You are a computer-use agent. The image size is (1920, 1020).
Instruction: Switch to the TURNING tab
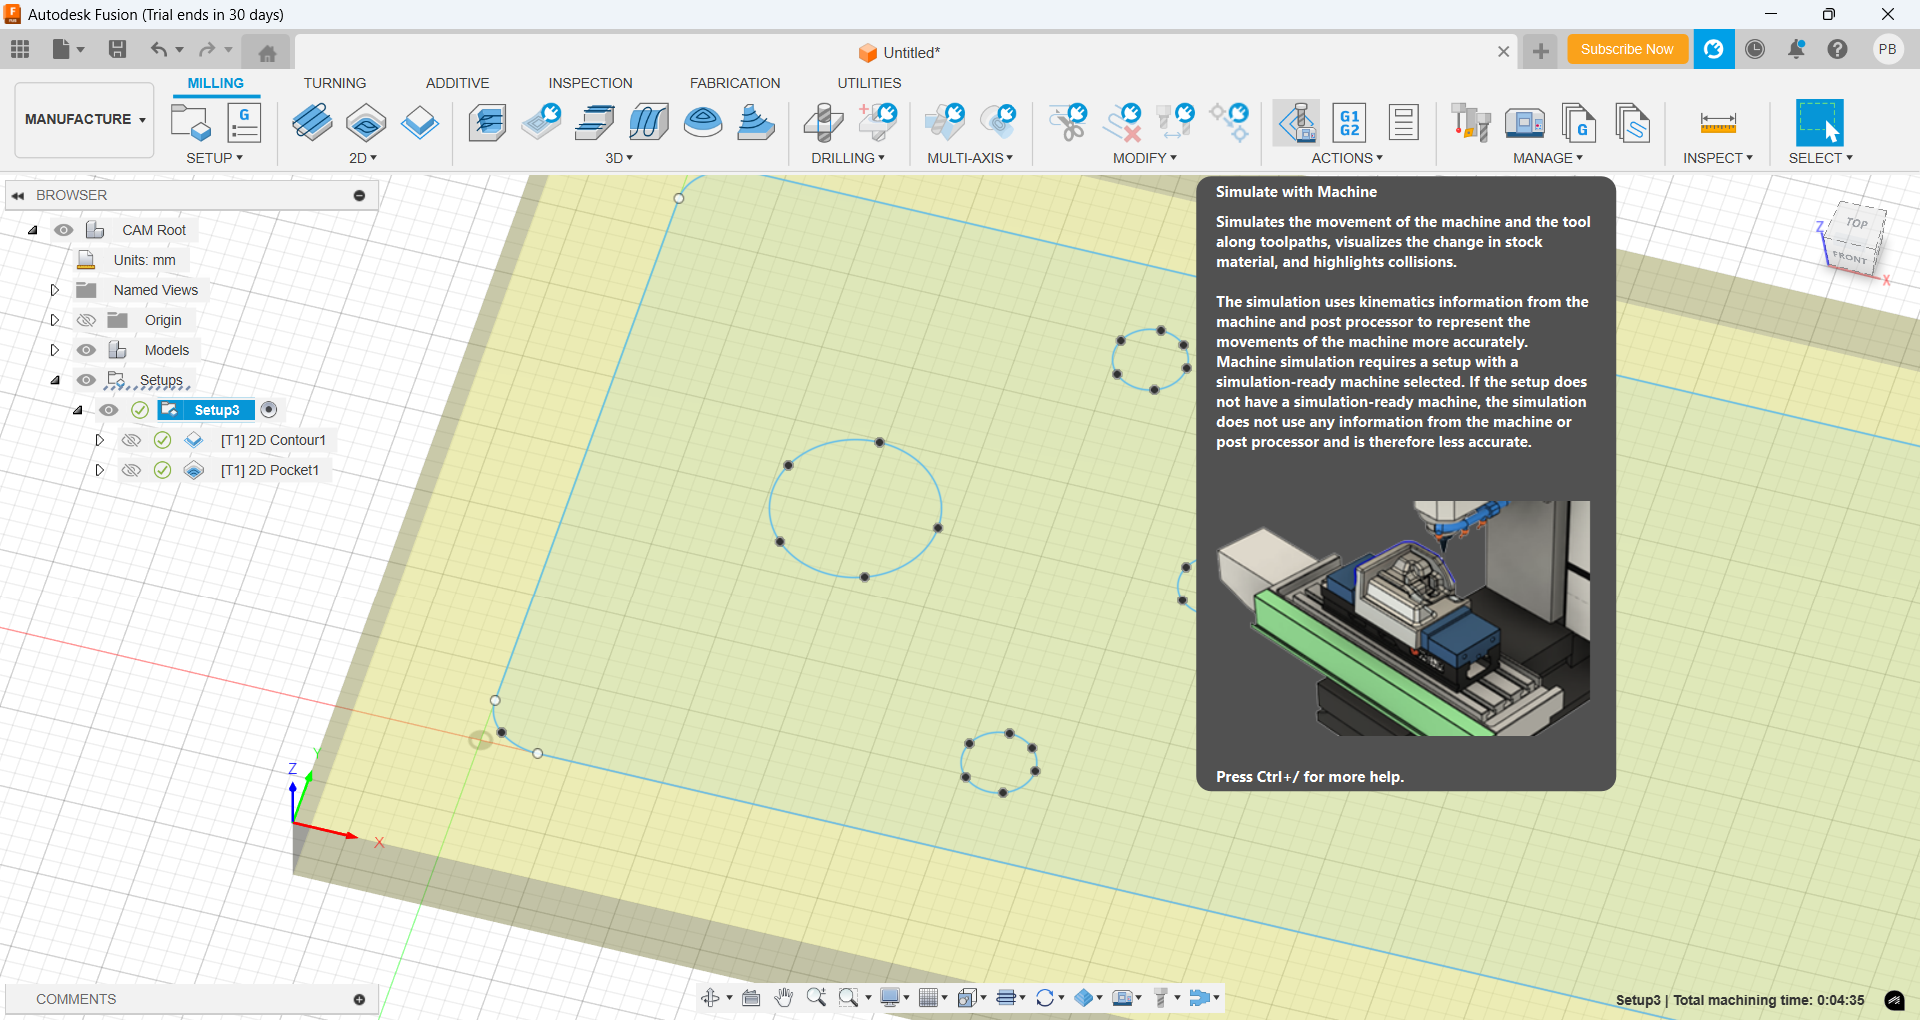click(335, 83)
